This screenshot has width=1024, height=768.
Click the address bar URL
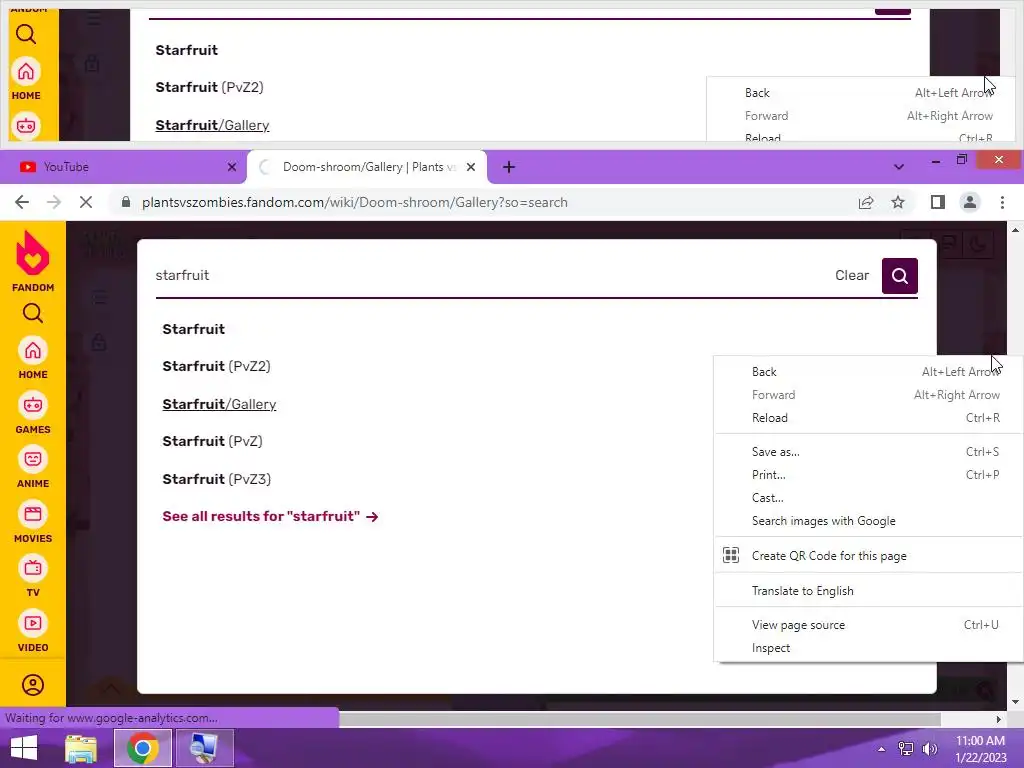click(x=355, y=202)
